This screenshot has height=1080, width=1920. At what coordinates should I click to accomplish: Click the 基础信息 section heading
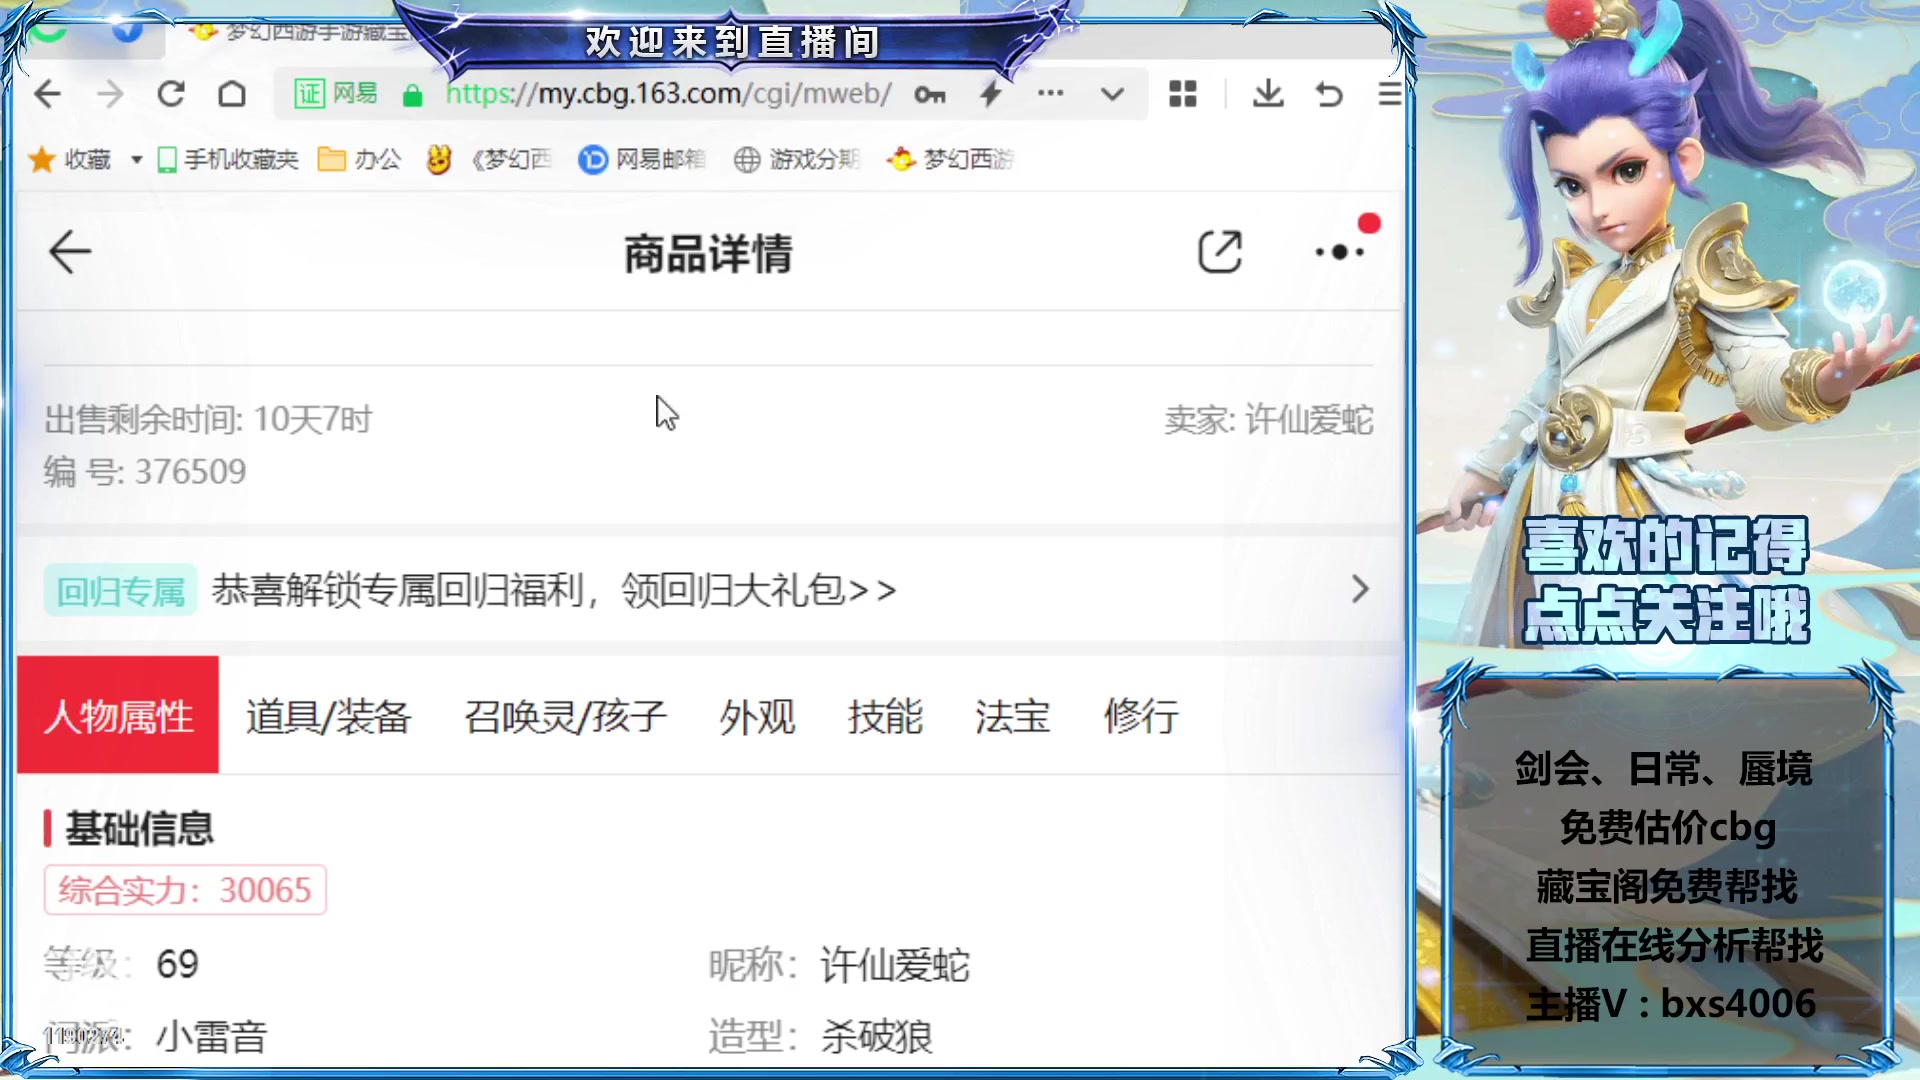pos(140,829)
